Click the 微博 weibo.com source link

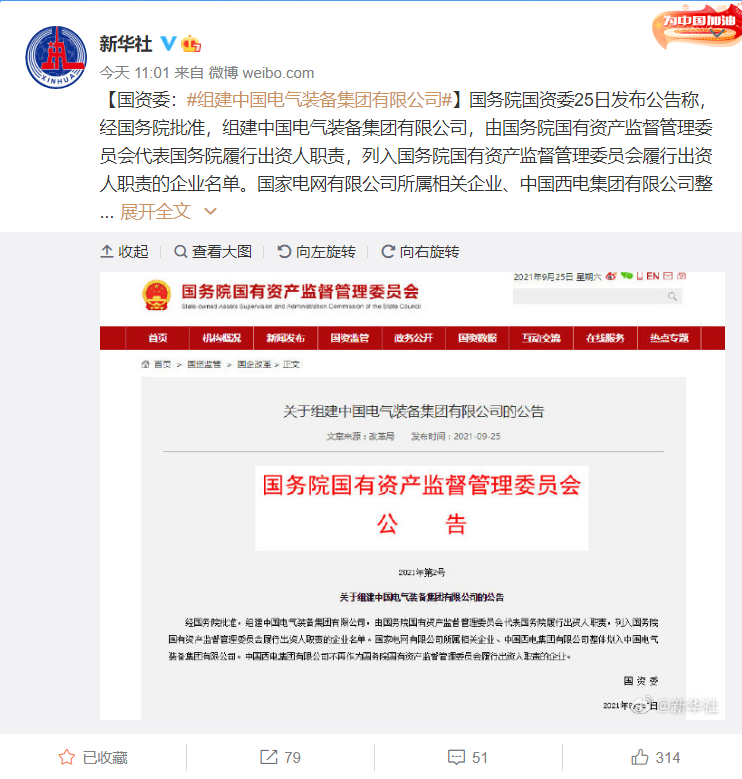pyautogui.click(x=261, y=73)
